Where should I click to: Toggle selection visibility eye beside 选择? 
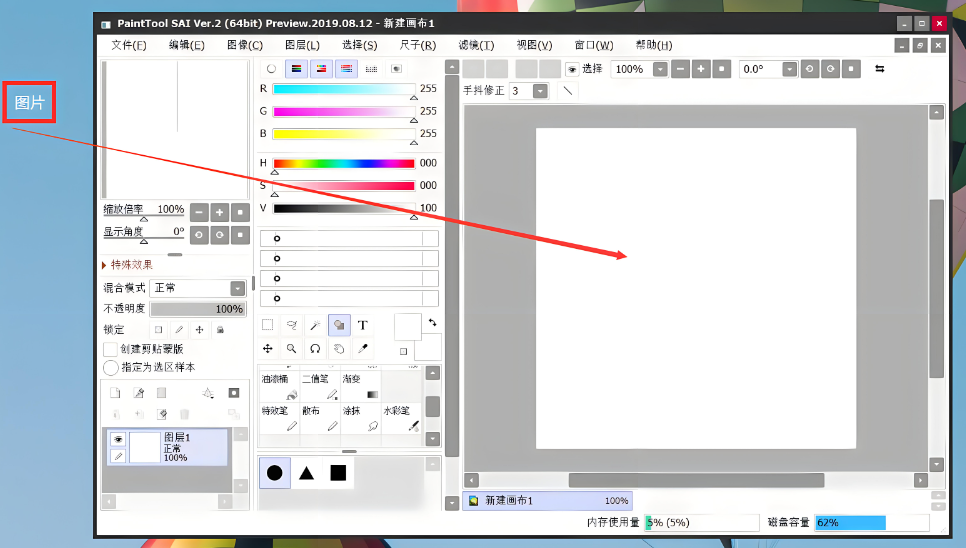572,69
